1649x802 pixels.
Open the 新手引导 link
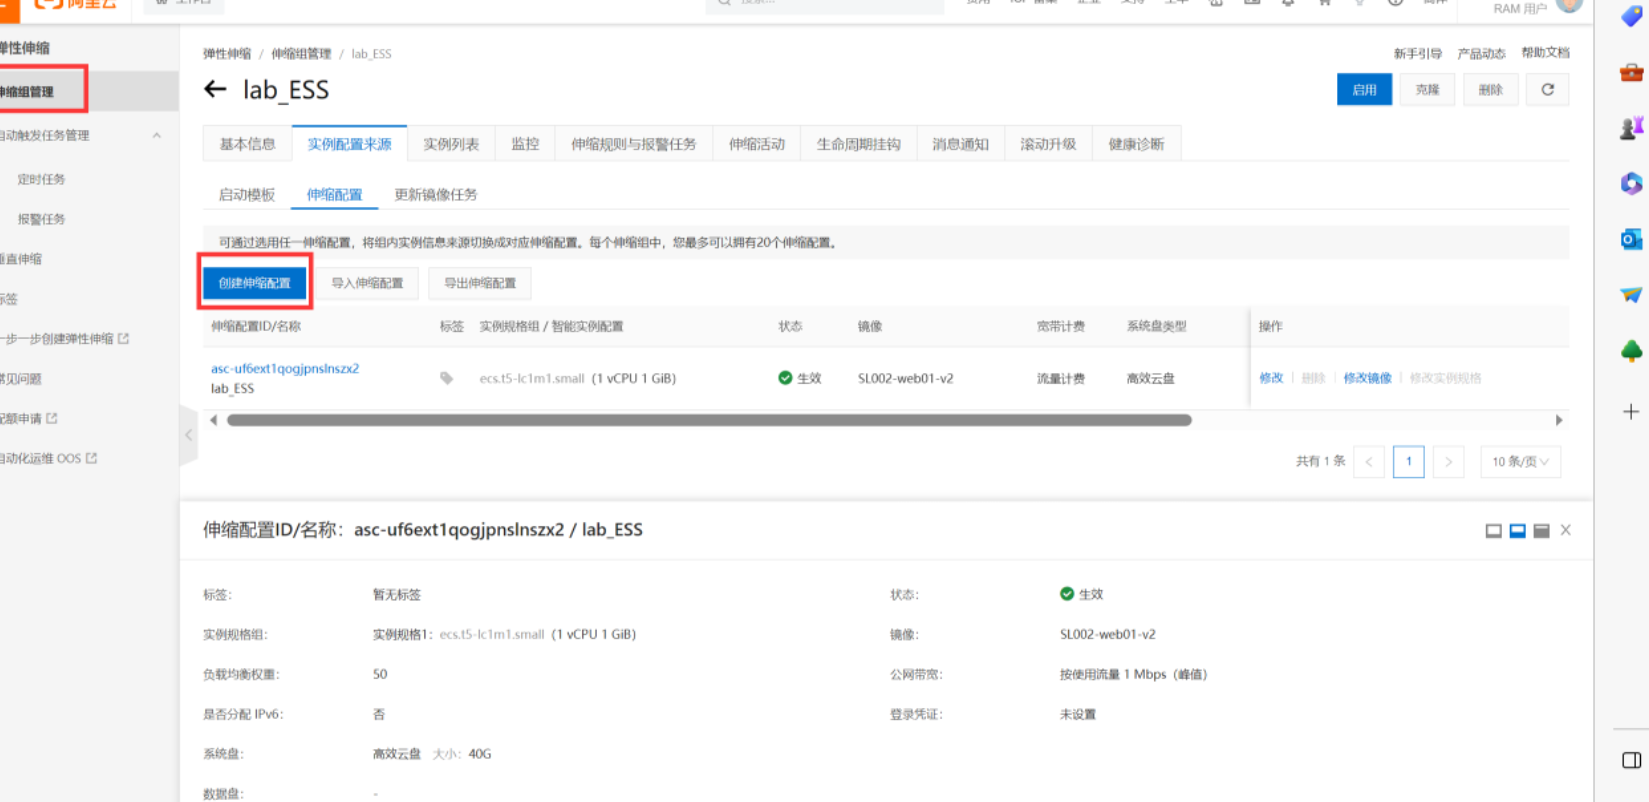click(1417, 54)
